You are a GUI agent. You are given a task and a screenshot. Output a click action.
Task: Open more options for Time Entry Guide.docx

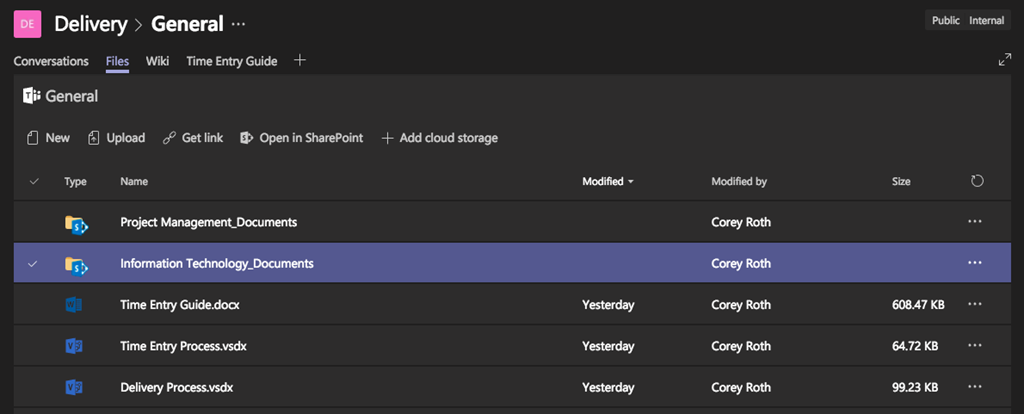975,304
